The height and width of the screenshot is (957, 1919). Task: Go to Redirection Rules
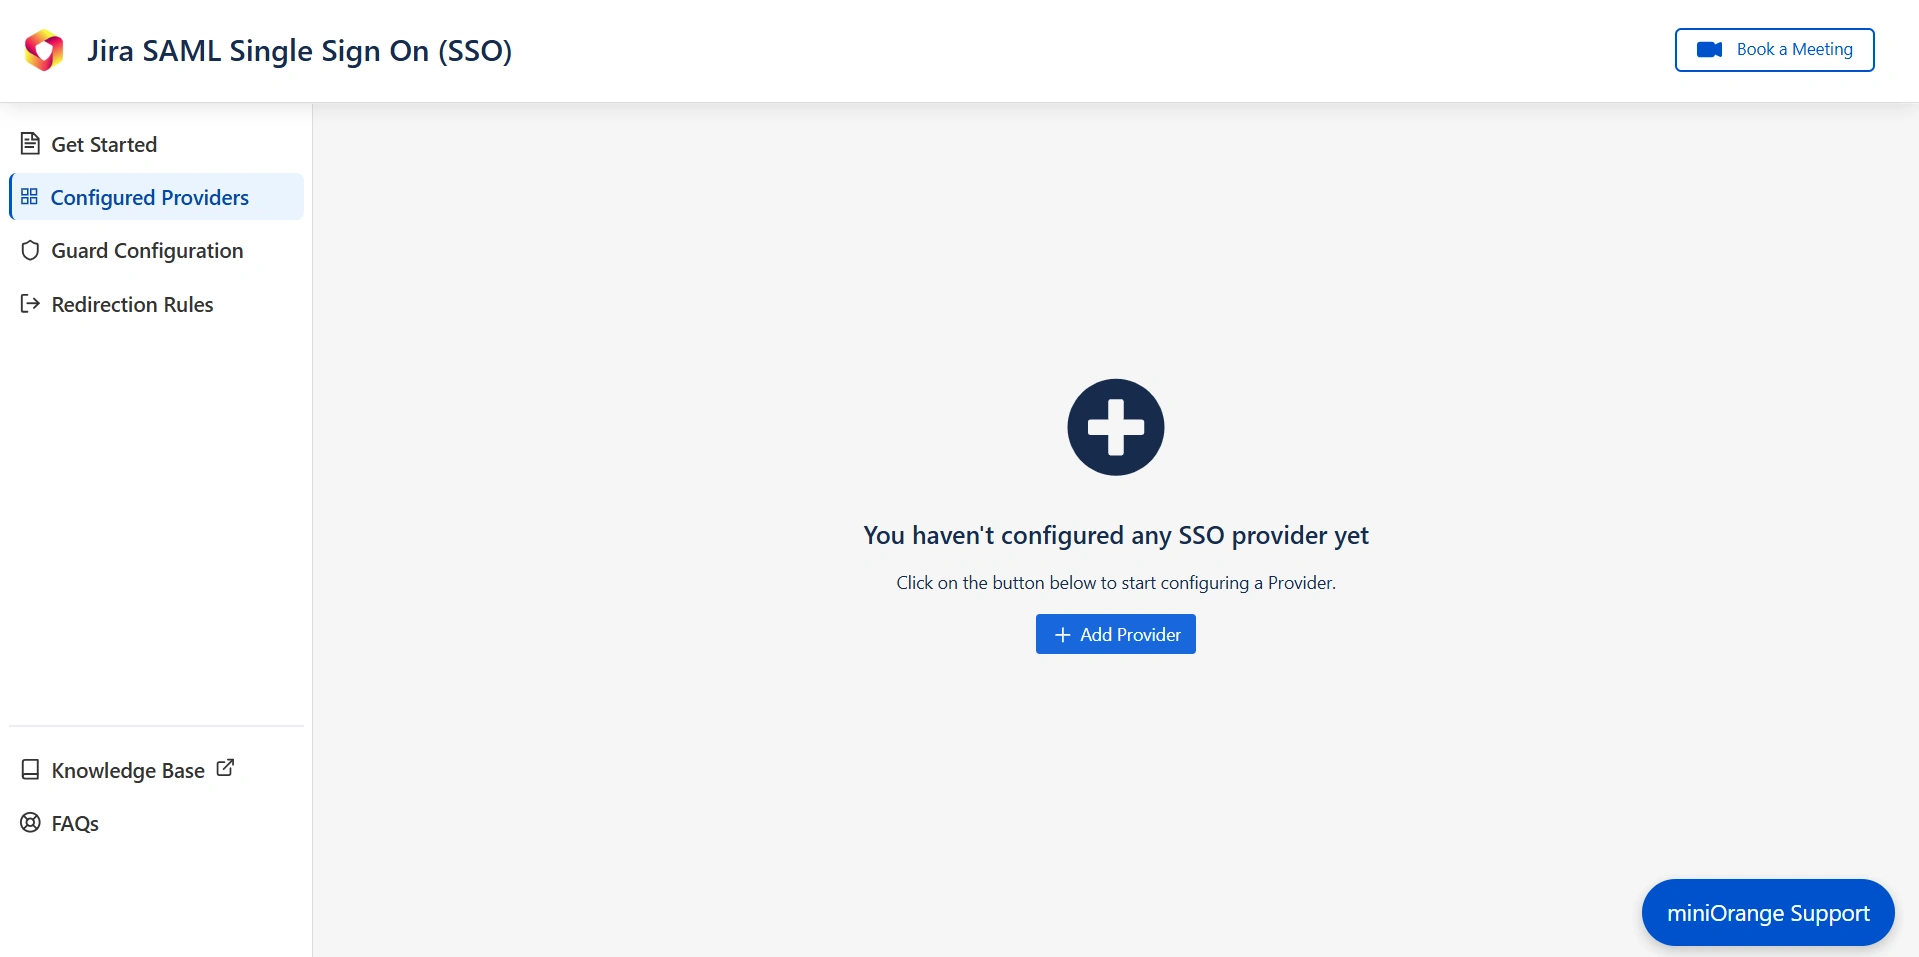pos(156,304)
